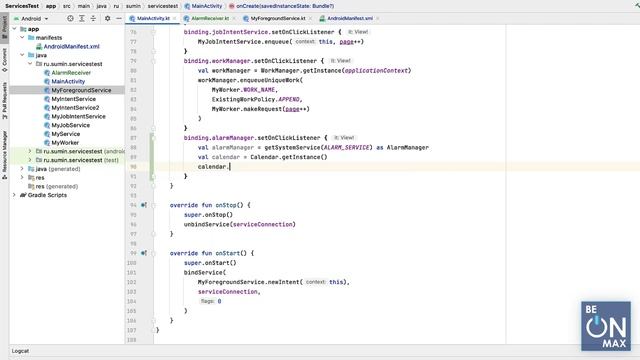This screenshot has height=360, width=640.
Task: Select MyForegroundService in project tree
Action: pos(81,90)
